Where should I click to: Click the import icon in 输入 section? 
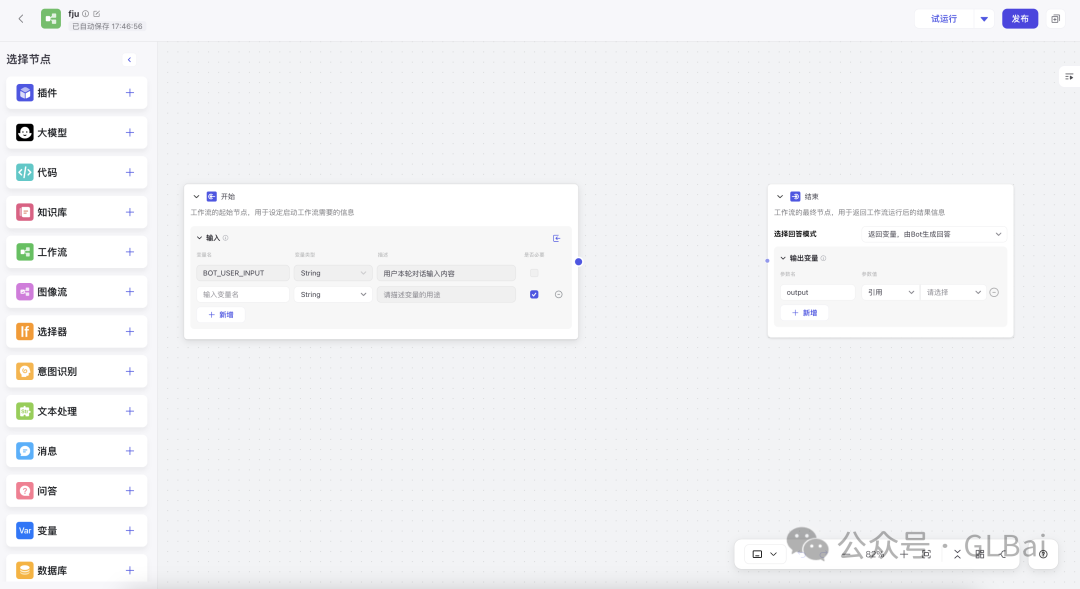[557, 238]
